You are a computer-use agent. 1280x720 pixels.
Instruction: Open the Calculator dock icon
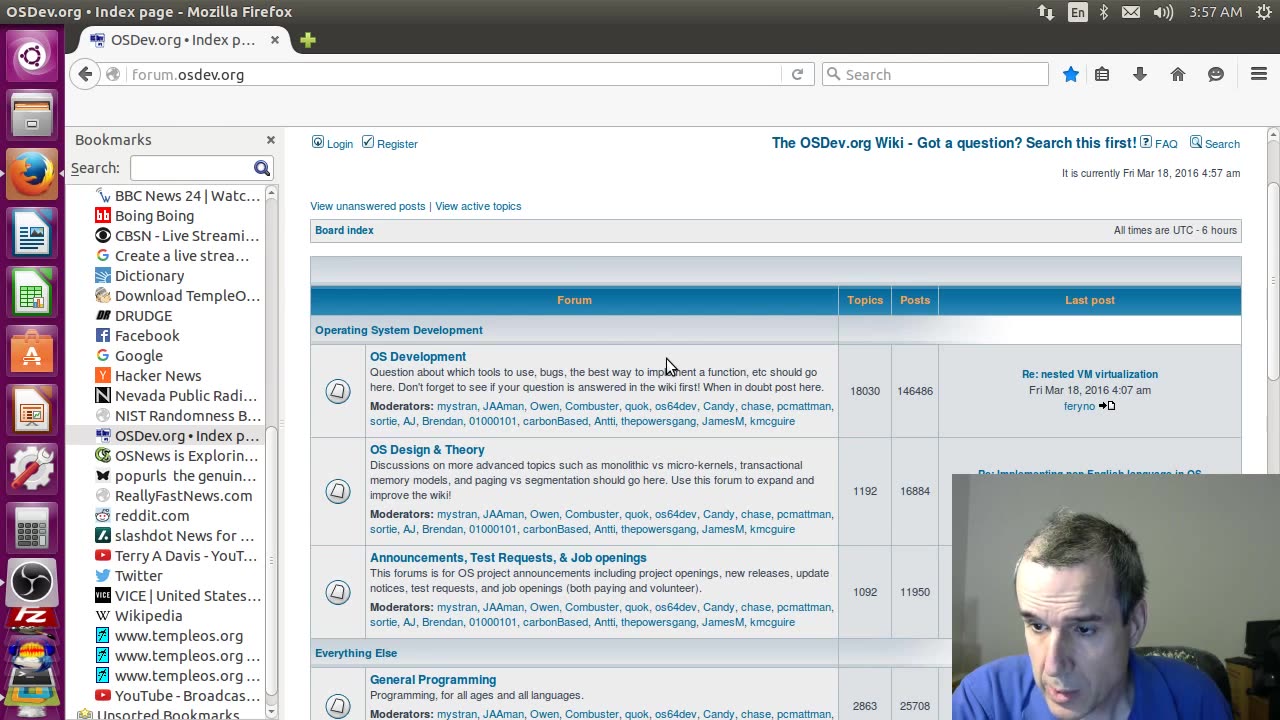tap(32, 527)
